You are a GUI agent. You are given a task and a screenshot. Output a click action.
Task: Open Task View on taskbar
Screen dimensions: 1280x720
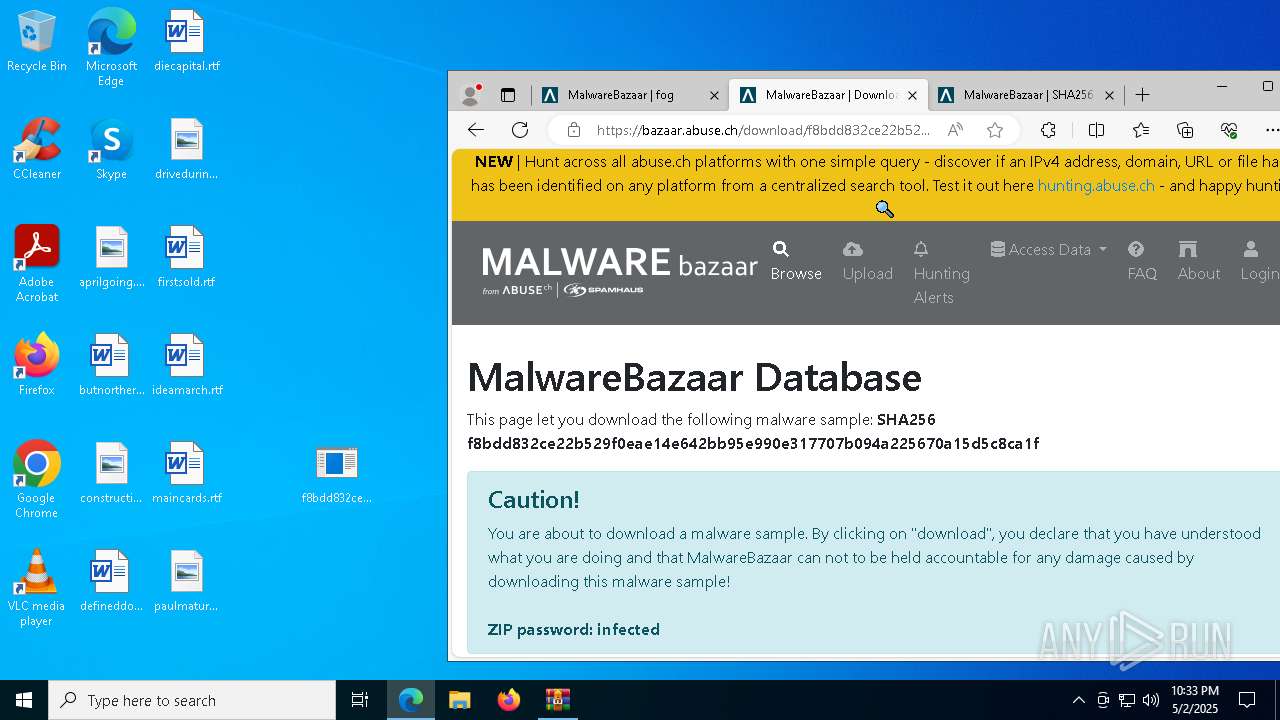click(360, 700)
